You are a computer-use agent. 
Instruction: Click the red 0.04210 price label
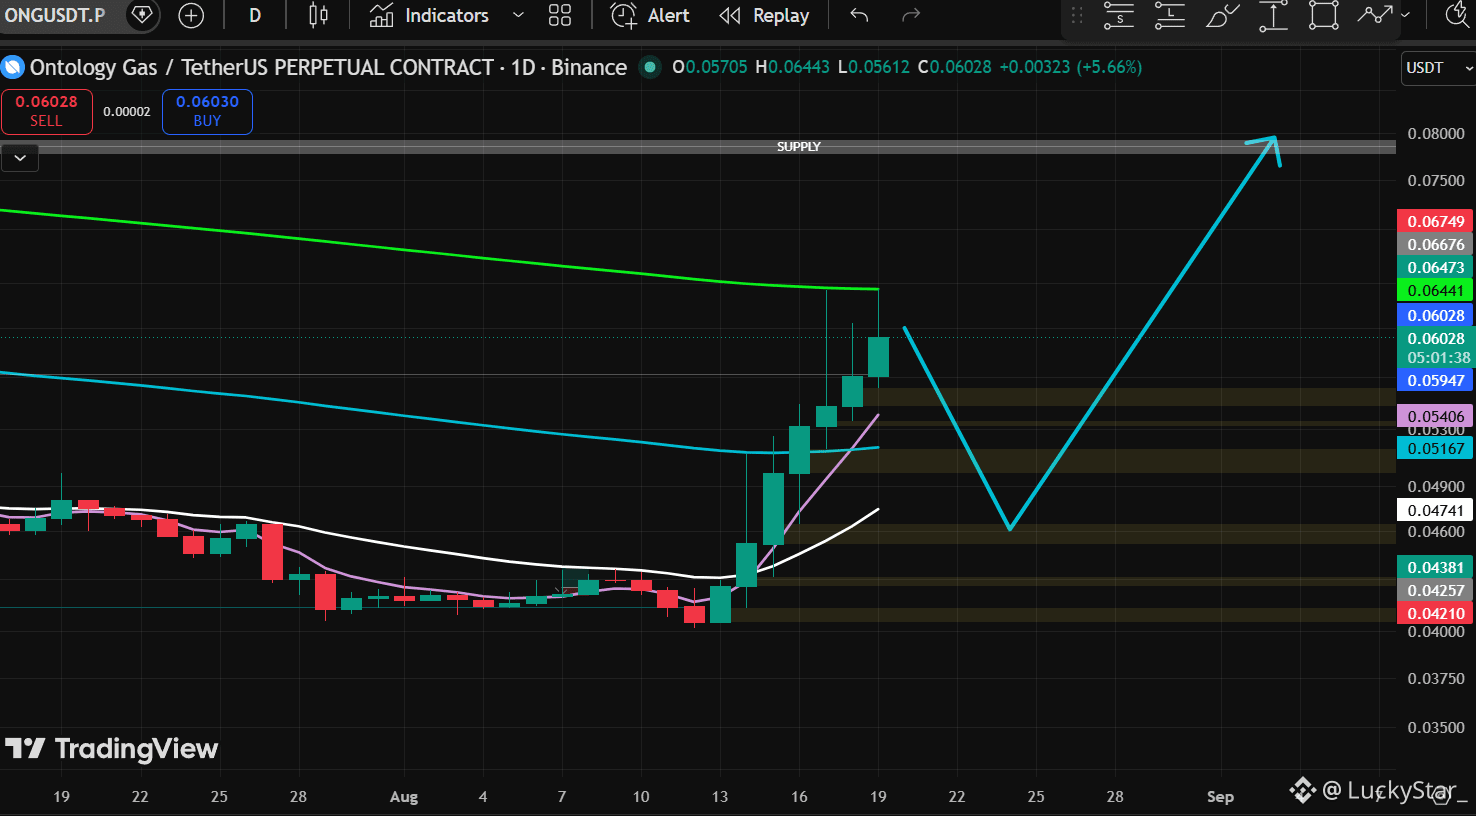coord(1435,614)
